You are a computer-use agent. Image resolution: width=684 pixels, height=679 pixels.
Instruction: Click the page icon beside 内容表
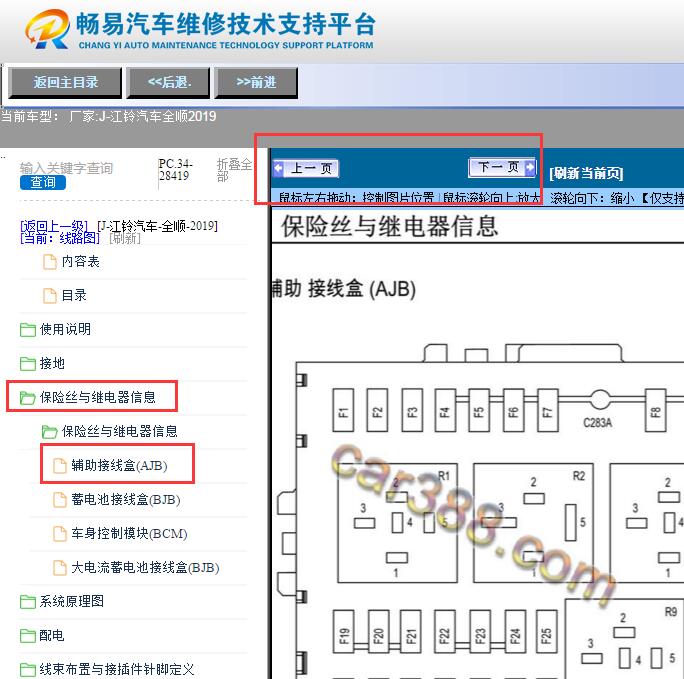click(x=50, y=262)
